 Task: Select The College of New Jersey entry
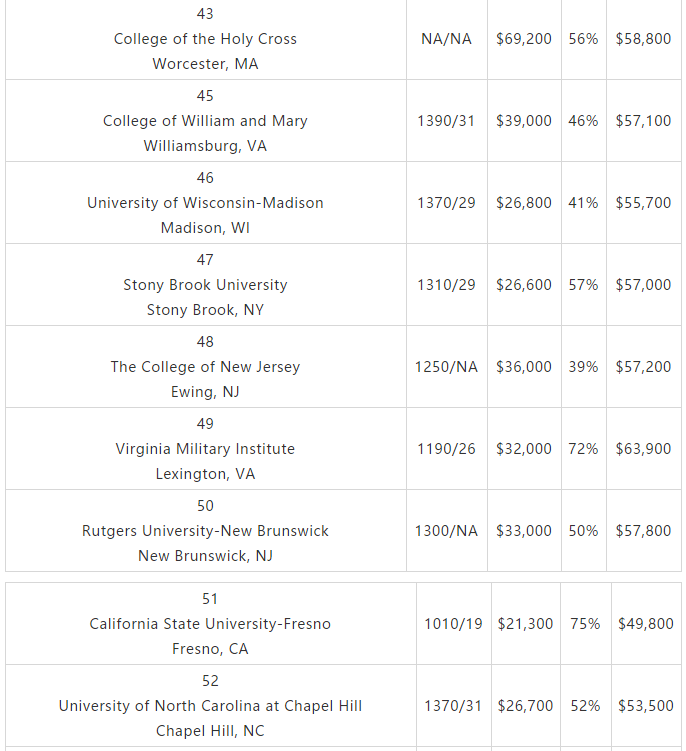point(205,366)
